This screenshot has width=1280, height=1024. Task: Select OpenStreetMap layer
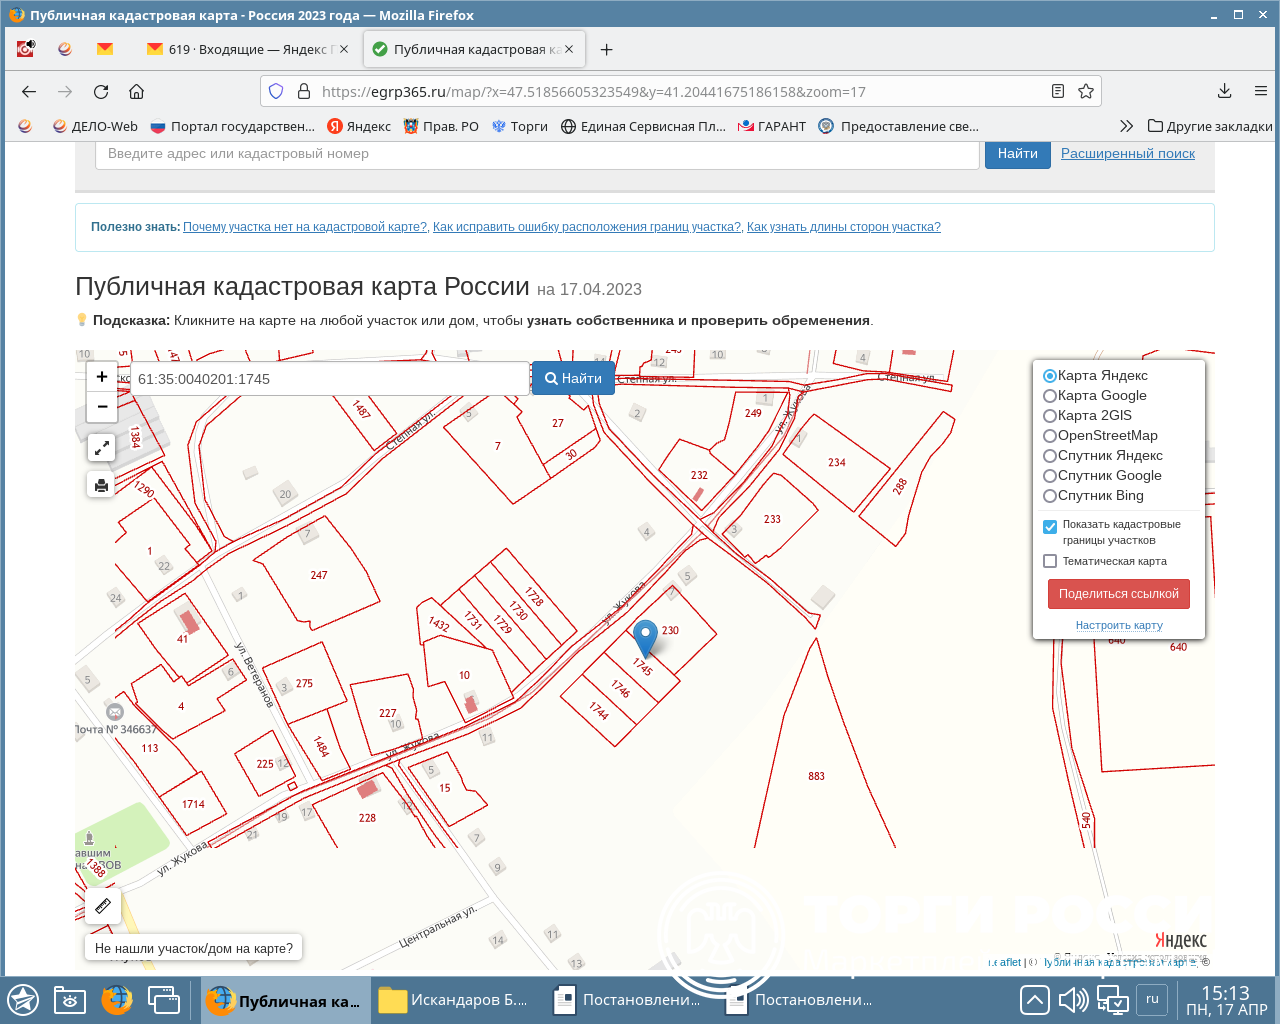[1100, 435]
